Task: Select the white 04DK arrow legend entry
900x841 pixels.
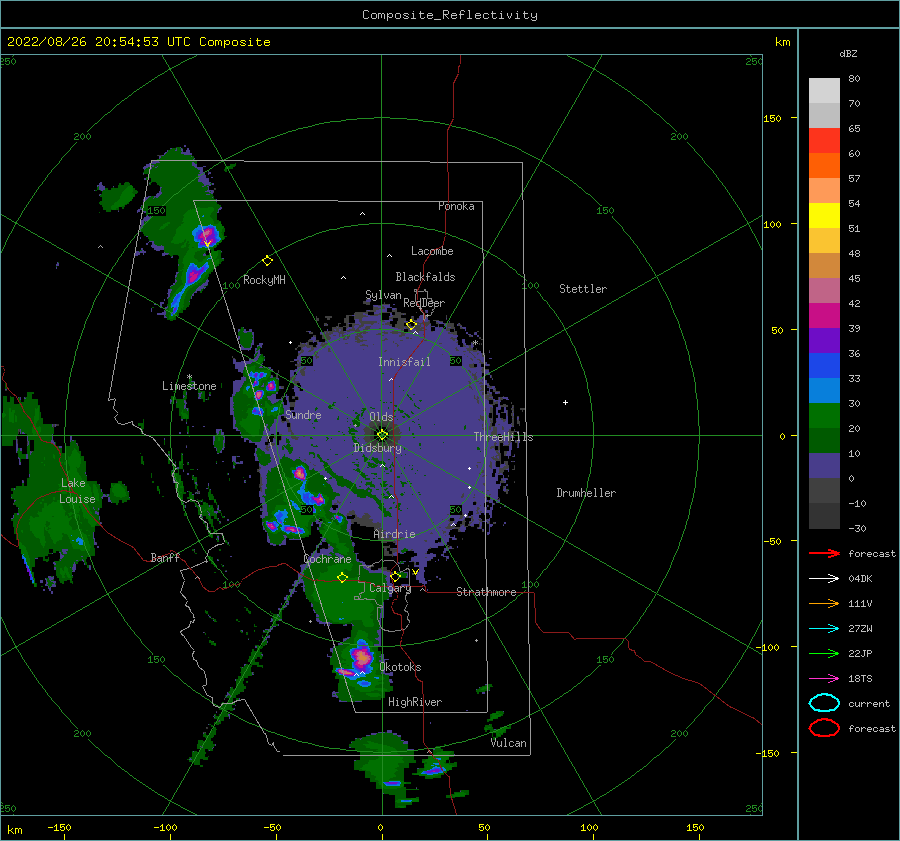Action: tap(824, 578)
